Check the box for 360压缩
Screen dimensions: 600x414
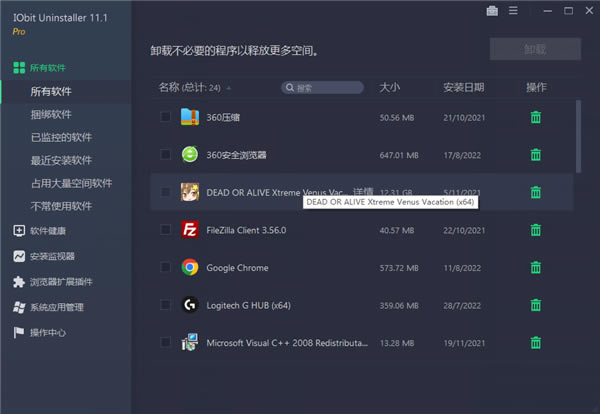165,117
